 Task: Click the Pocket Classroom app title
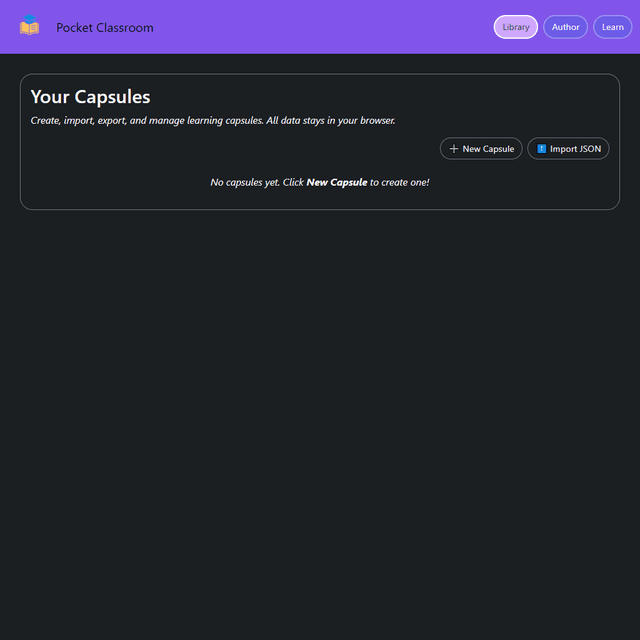[105, 28]
